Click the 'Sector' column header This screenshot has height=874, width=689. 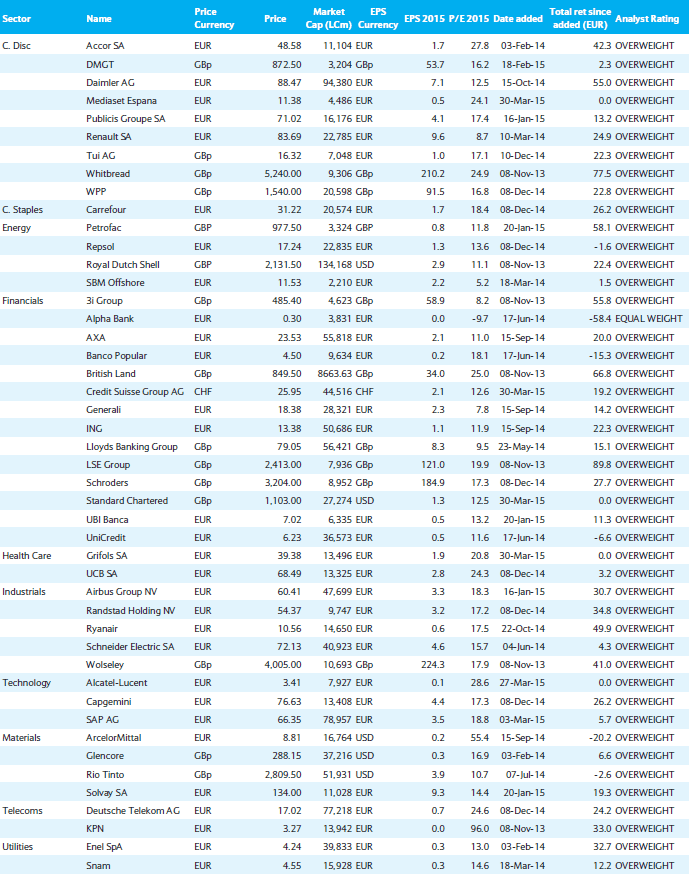click(x=16, y=18)
